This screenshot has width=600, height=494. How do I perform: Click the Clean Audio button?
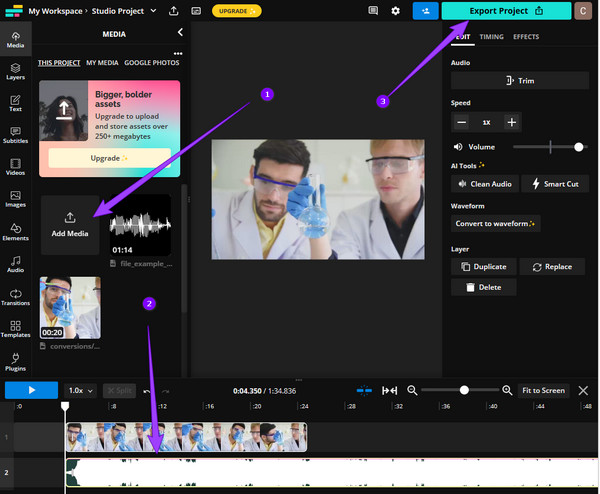(x=485, y=184)
